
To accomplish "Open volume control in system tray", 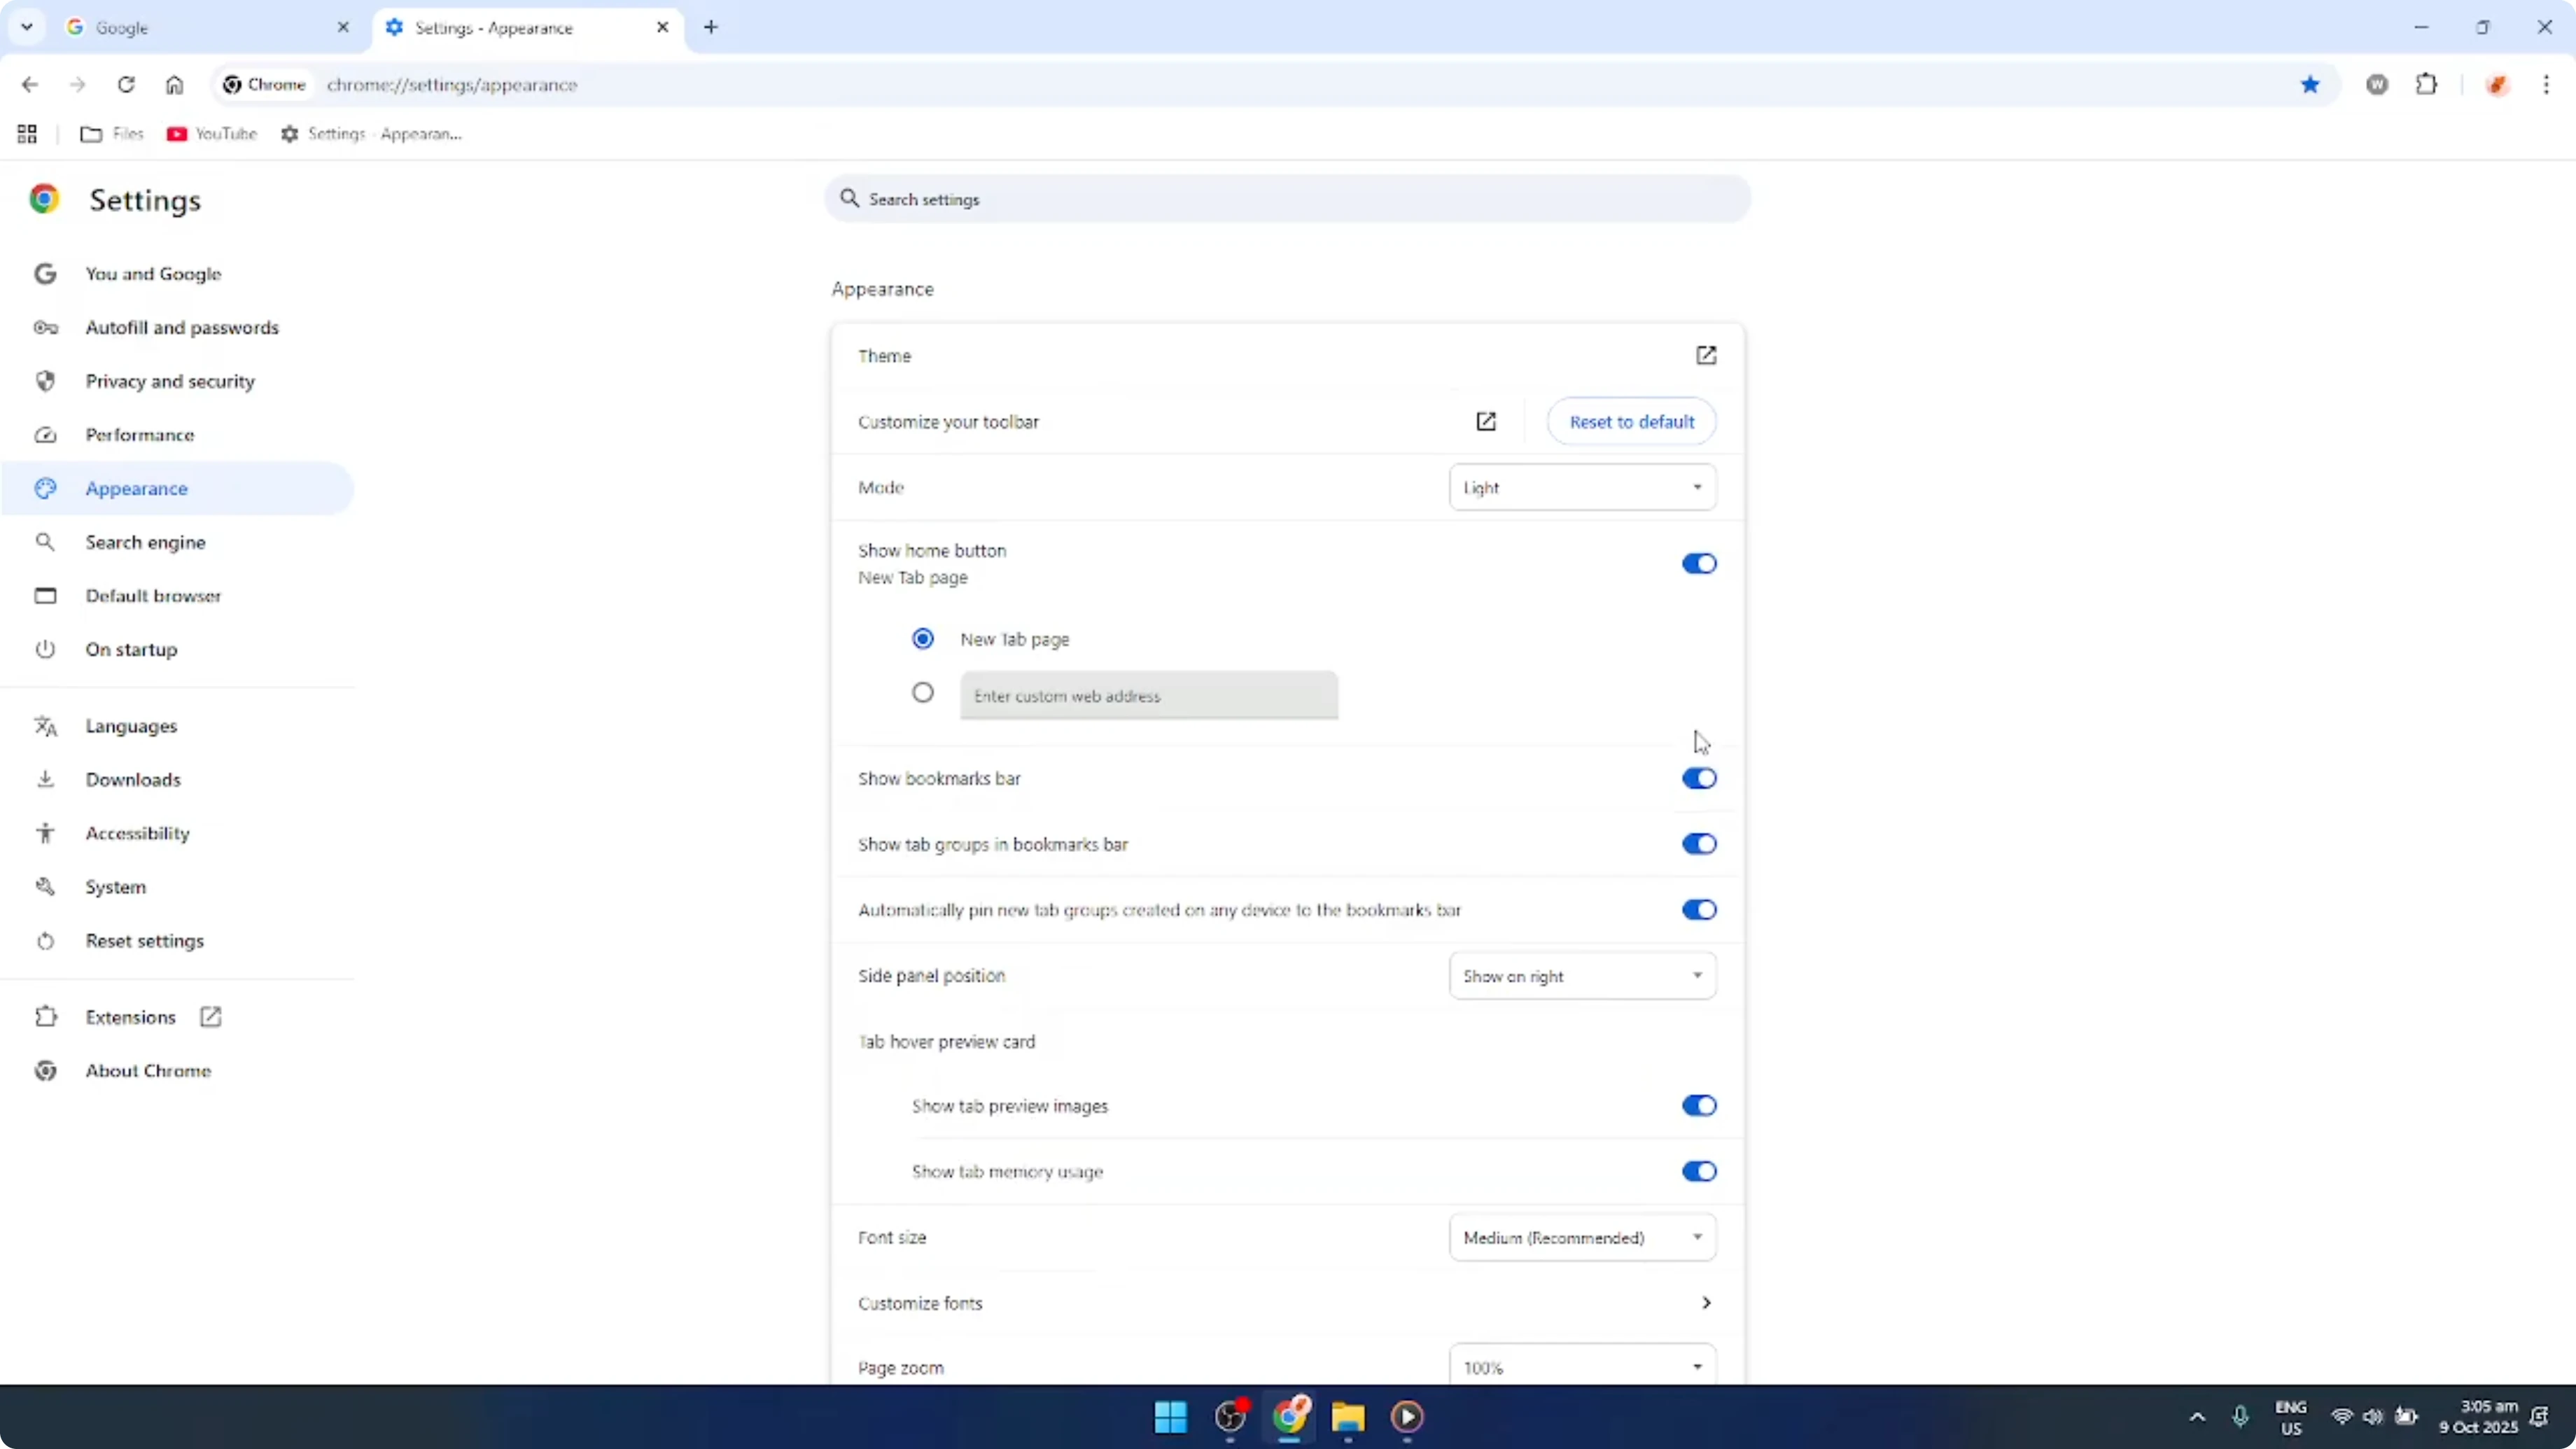I will 2372,1417.
